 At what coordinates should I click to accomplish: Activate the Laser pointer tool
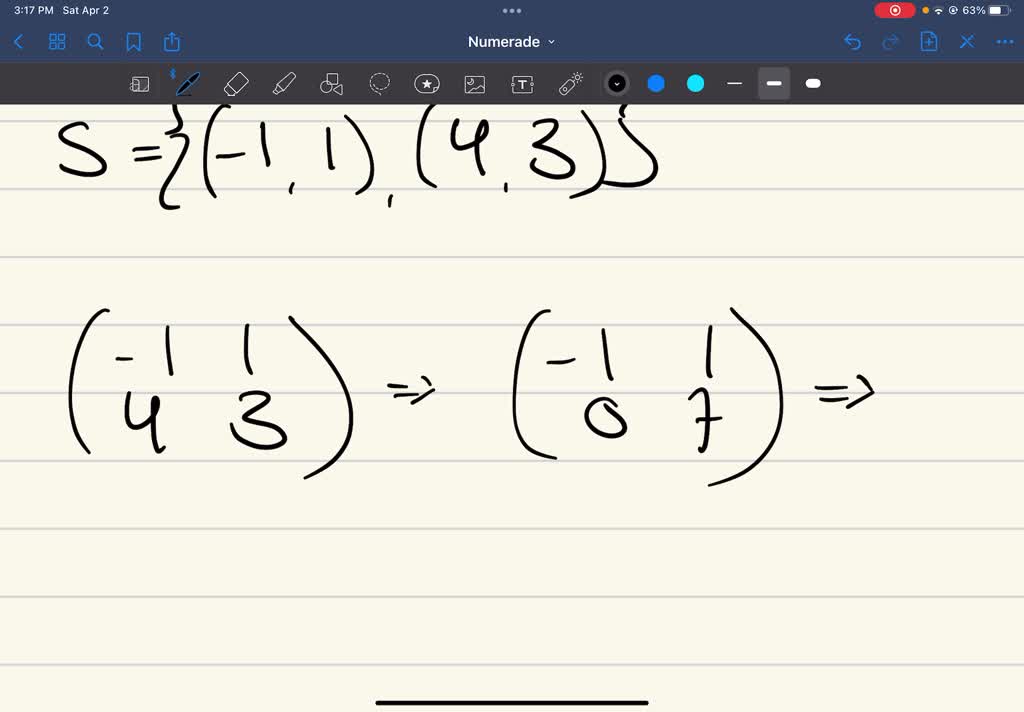point(570,83)
